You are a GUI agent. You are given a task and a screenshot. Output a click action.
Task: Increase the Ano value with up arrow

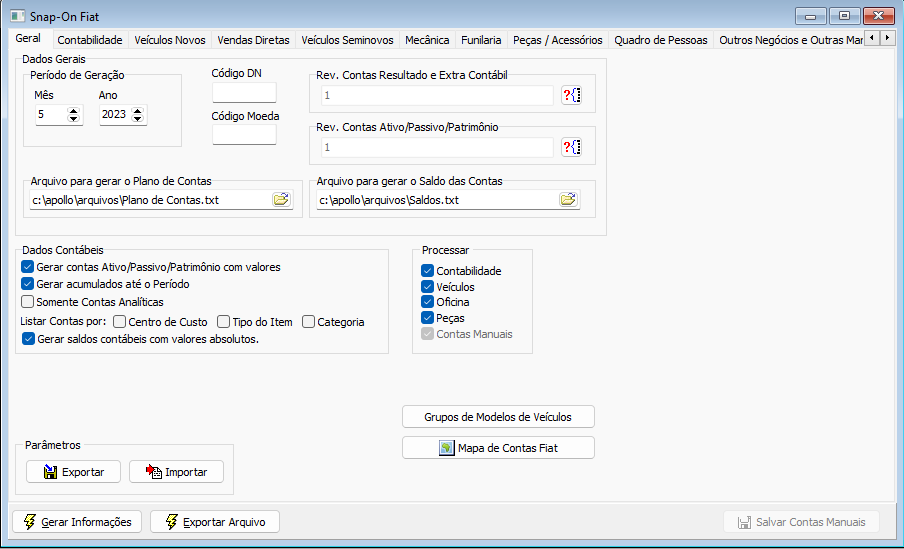tap(137, 111)
